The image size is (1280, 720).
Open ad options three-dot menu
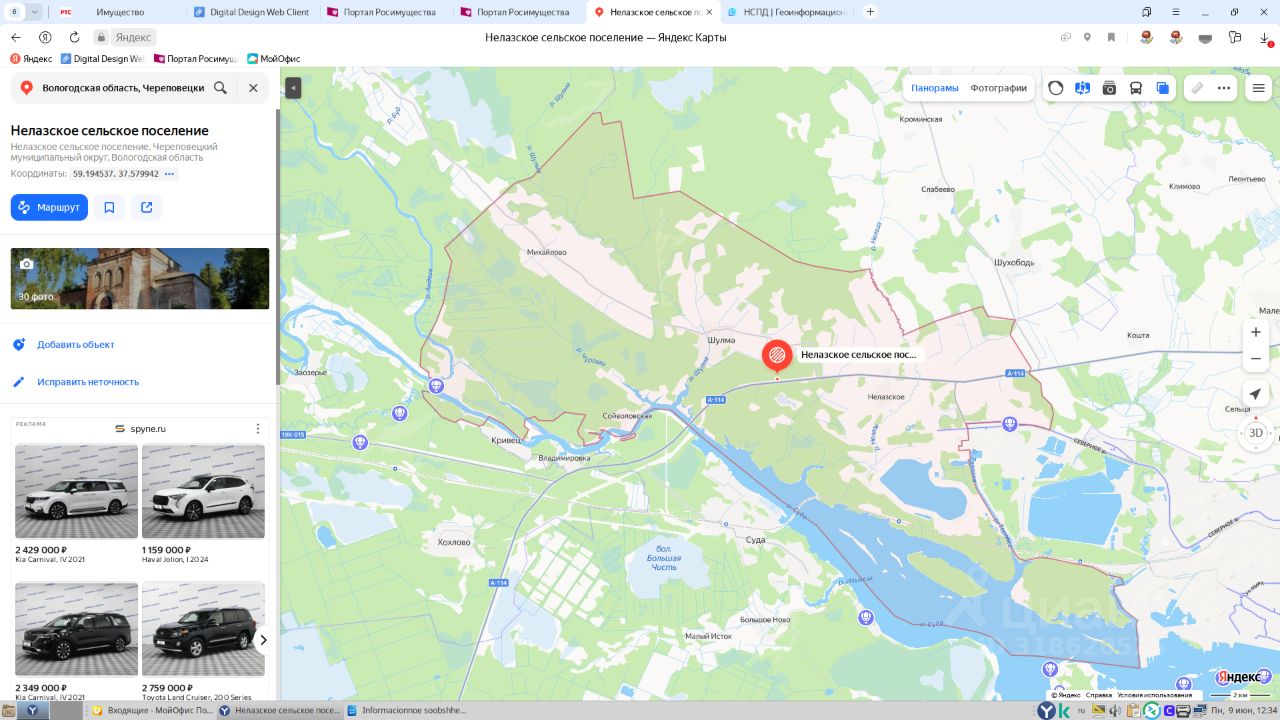click(257, 429)
